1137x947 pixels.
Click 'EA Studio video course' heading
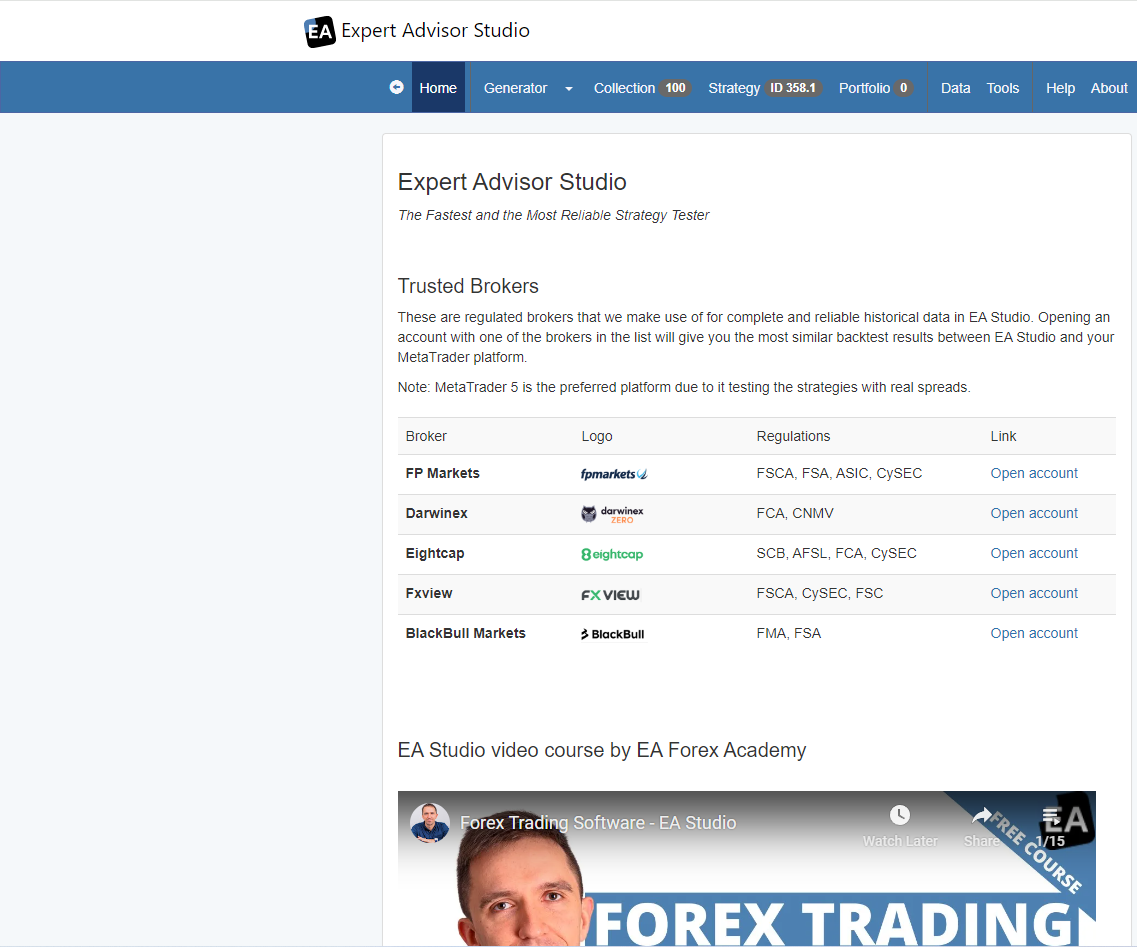click(x=601, y=750)
